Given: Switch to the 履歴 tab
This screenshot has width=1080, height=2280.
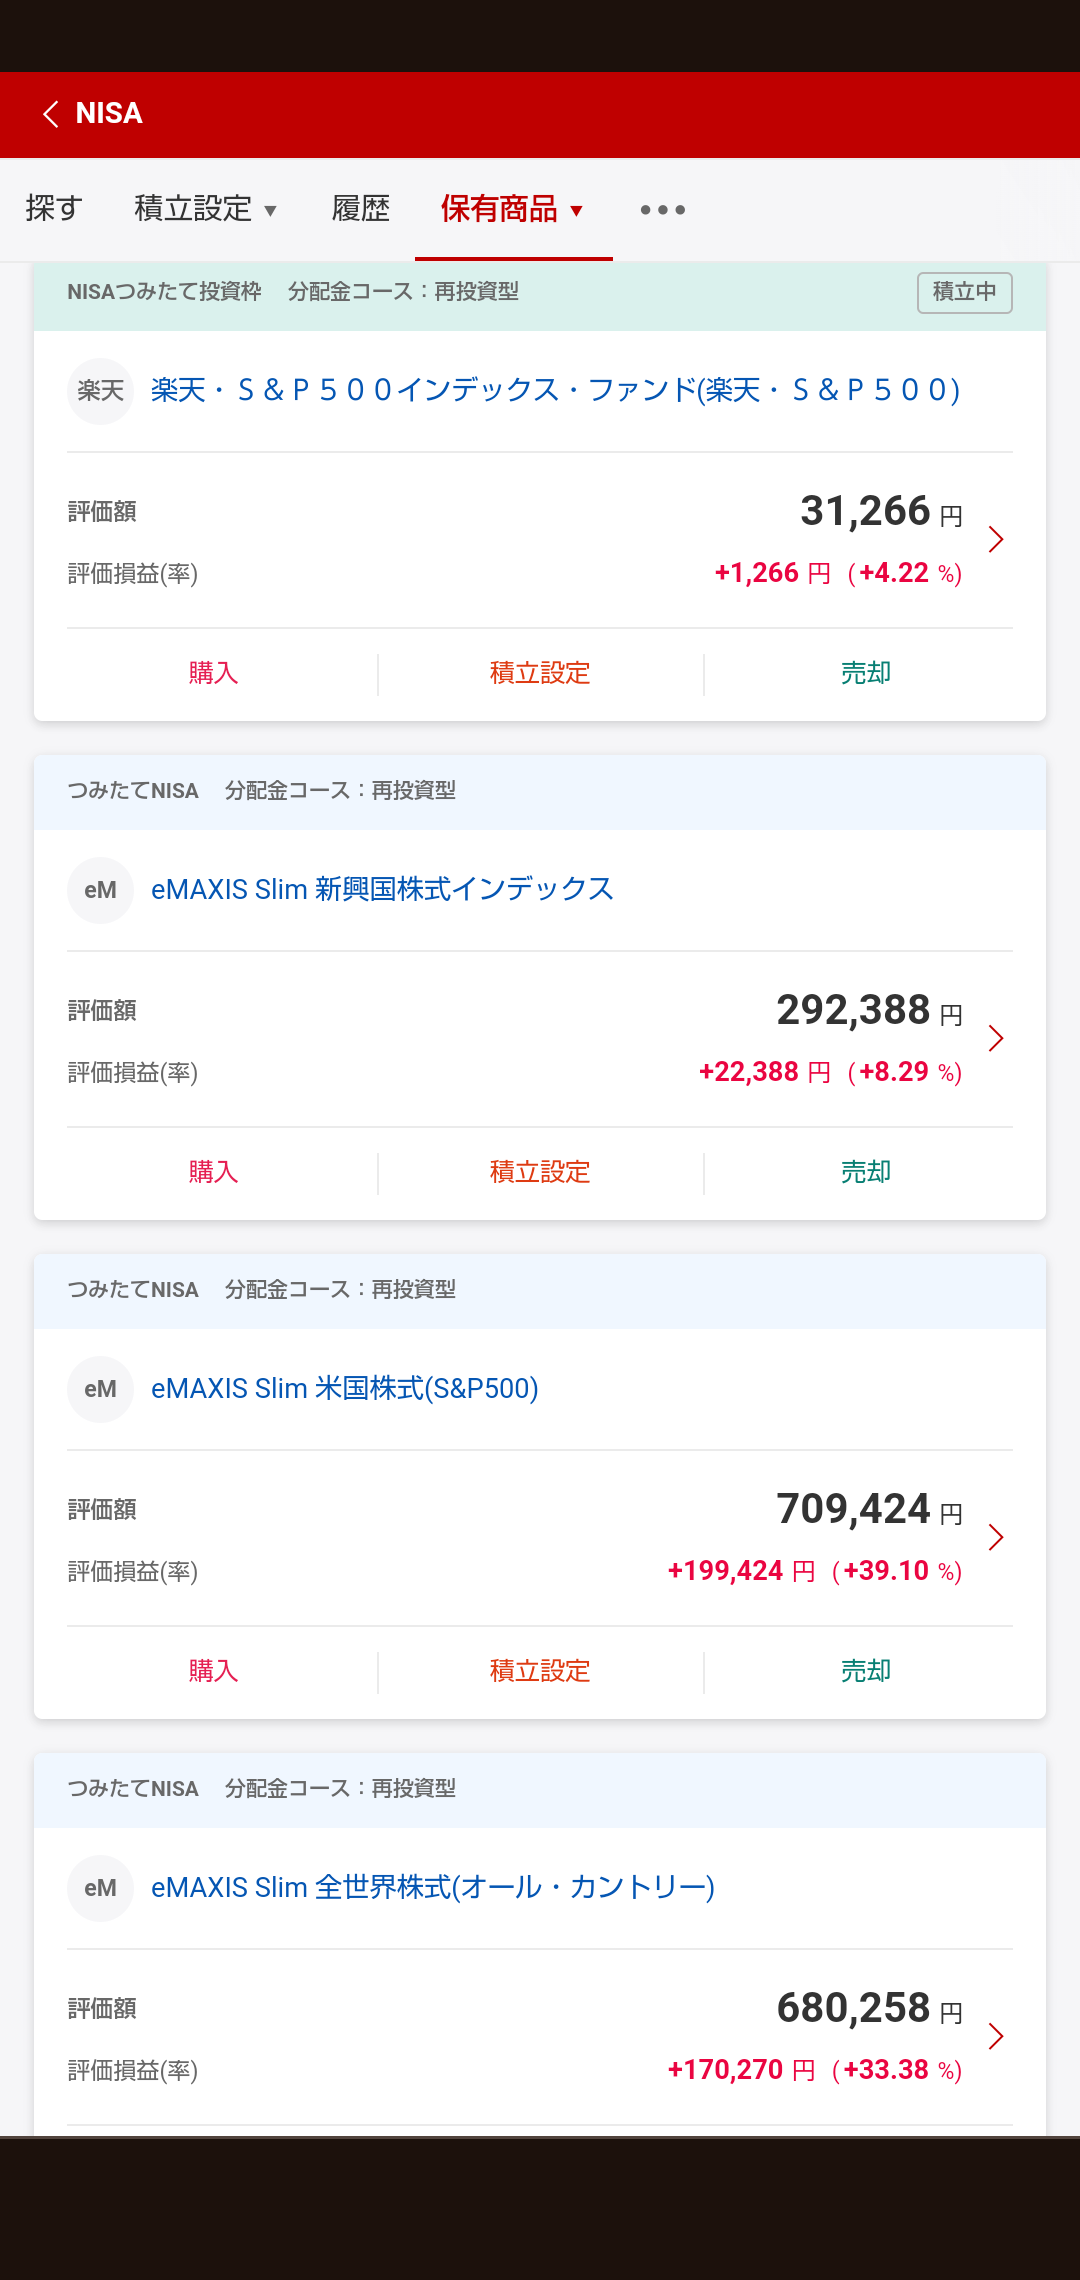Looking at the screenshot, I should [360, 209].
